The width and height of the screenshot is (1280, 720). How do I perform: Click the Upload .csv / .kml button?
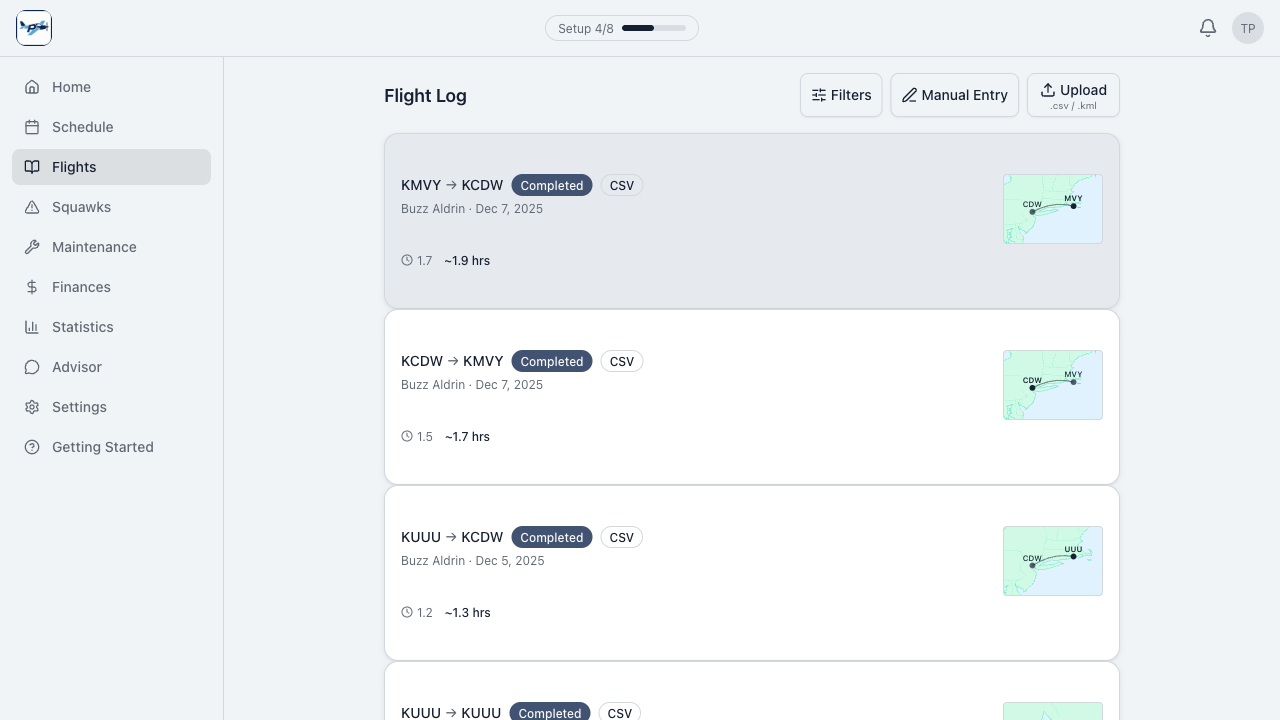tap(1073, 95)
